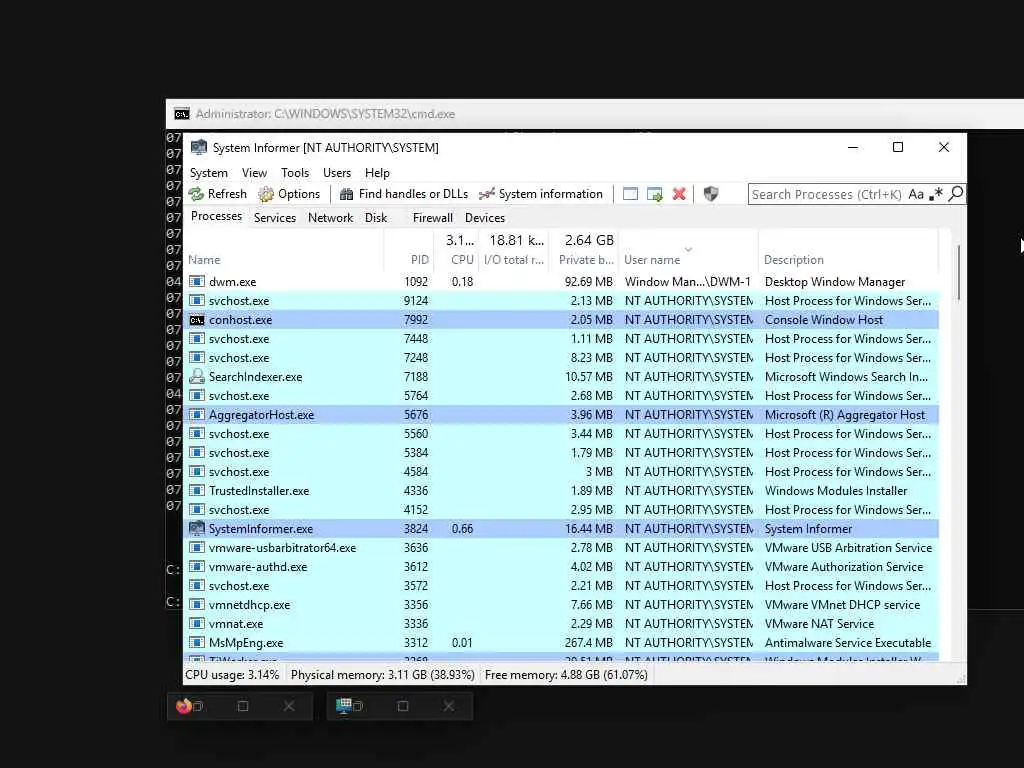
Task: Open Find handles or DLLs
Action: point(404,194)
